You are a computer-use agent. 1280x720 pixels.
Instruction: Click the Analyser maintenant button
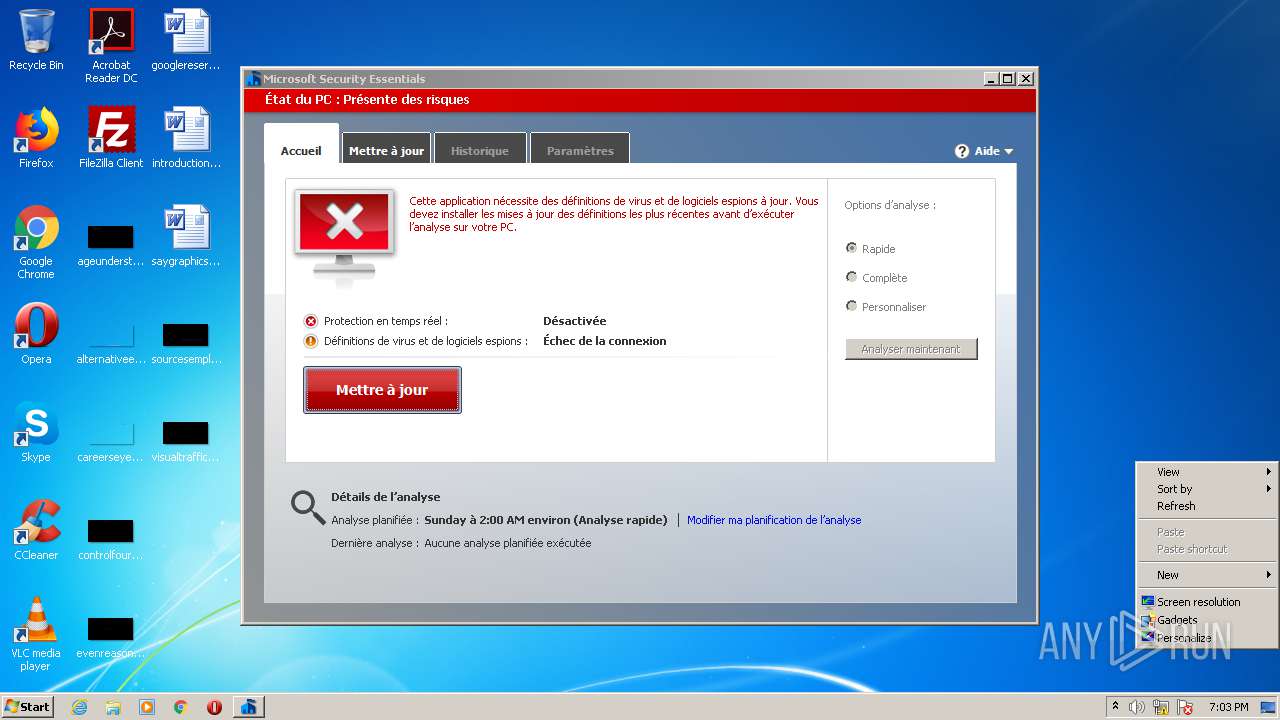click(911, 349)
